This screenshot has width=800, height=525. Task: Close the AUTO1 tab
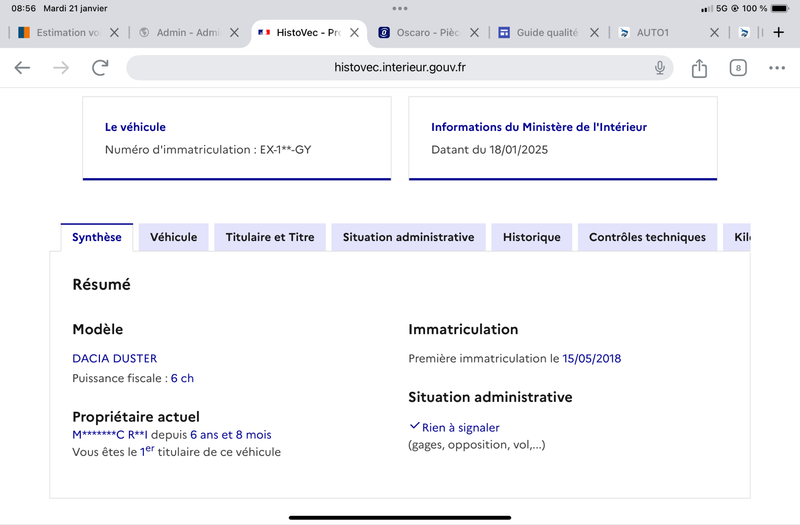[x=714, y=33]
